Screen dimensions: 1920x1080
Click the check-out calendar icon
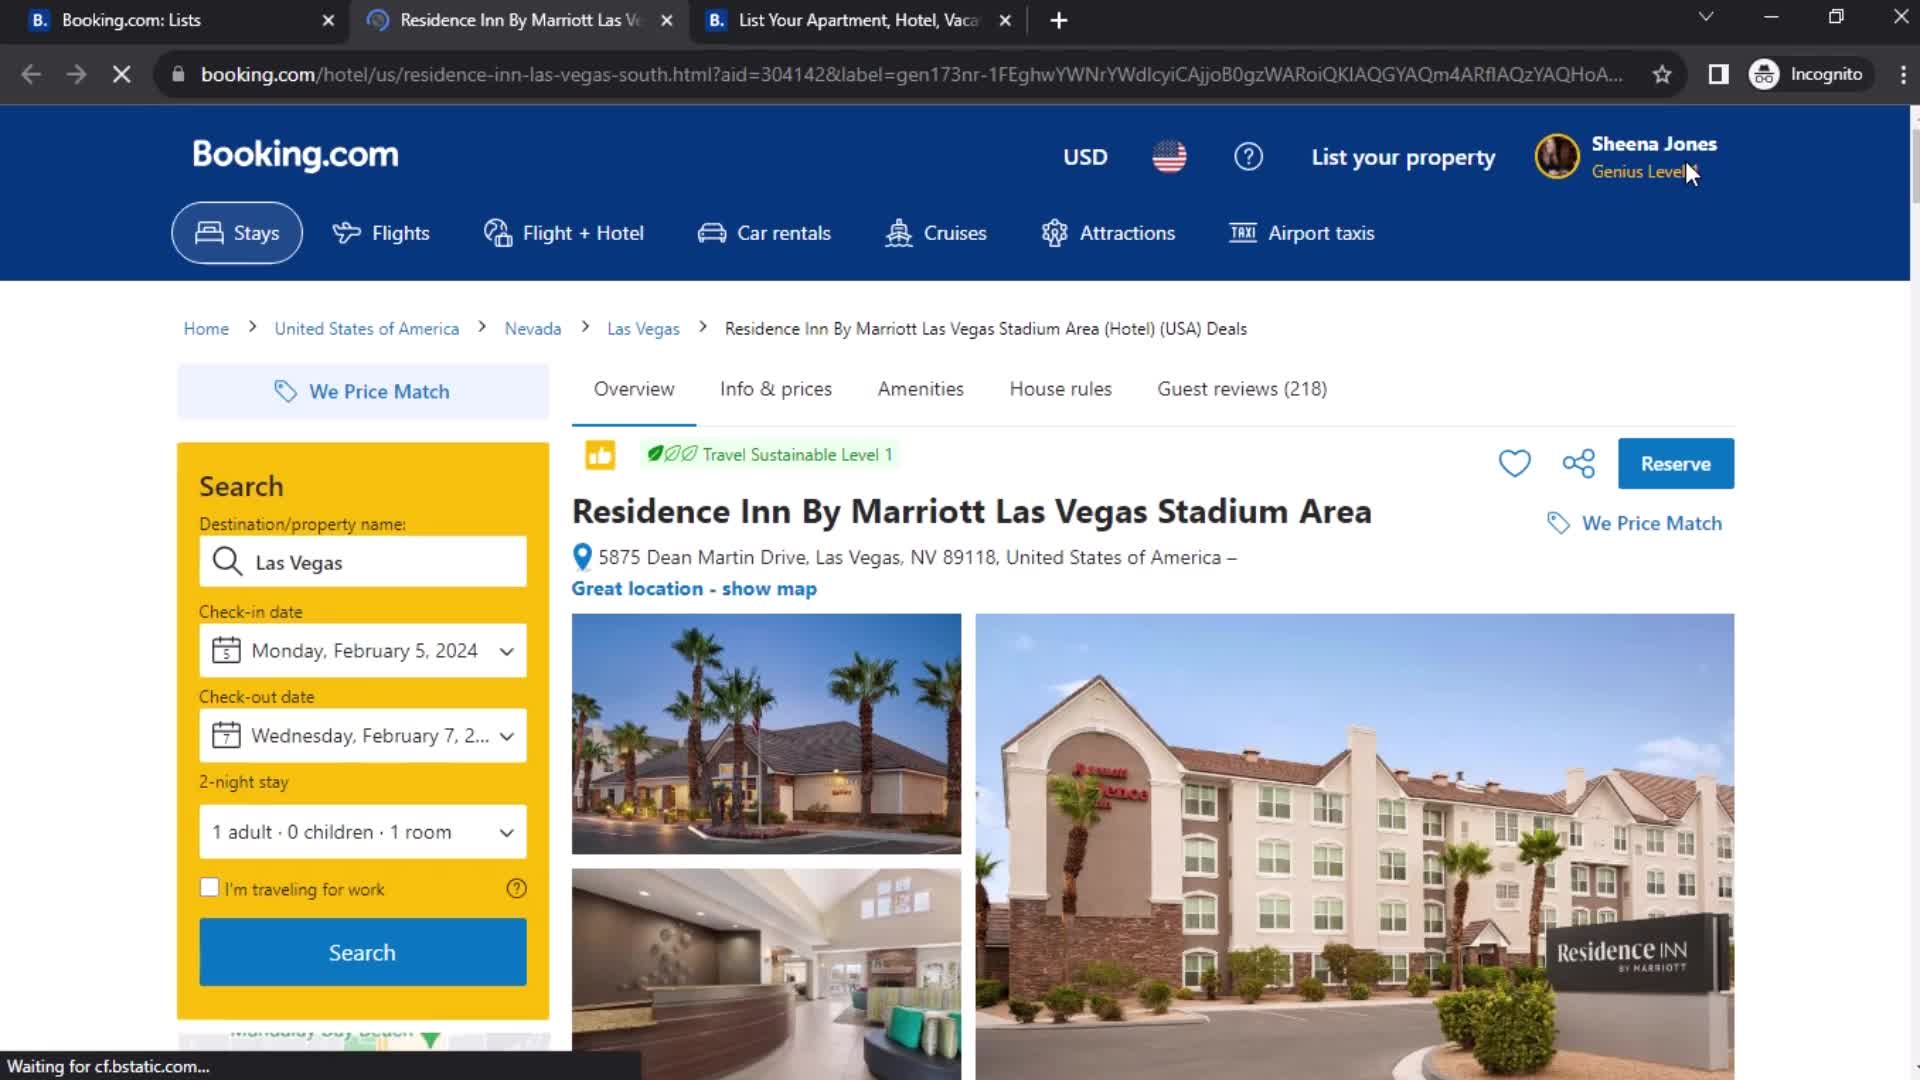[x=226, y=736]
